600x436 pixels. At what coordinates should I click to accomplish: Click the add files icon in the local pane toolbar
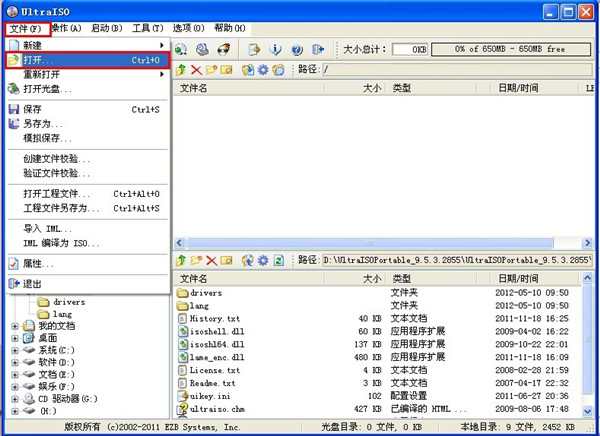point(248,261)
